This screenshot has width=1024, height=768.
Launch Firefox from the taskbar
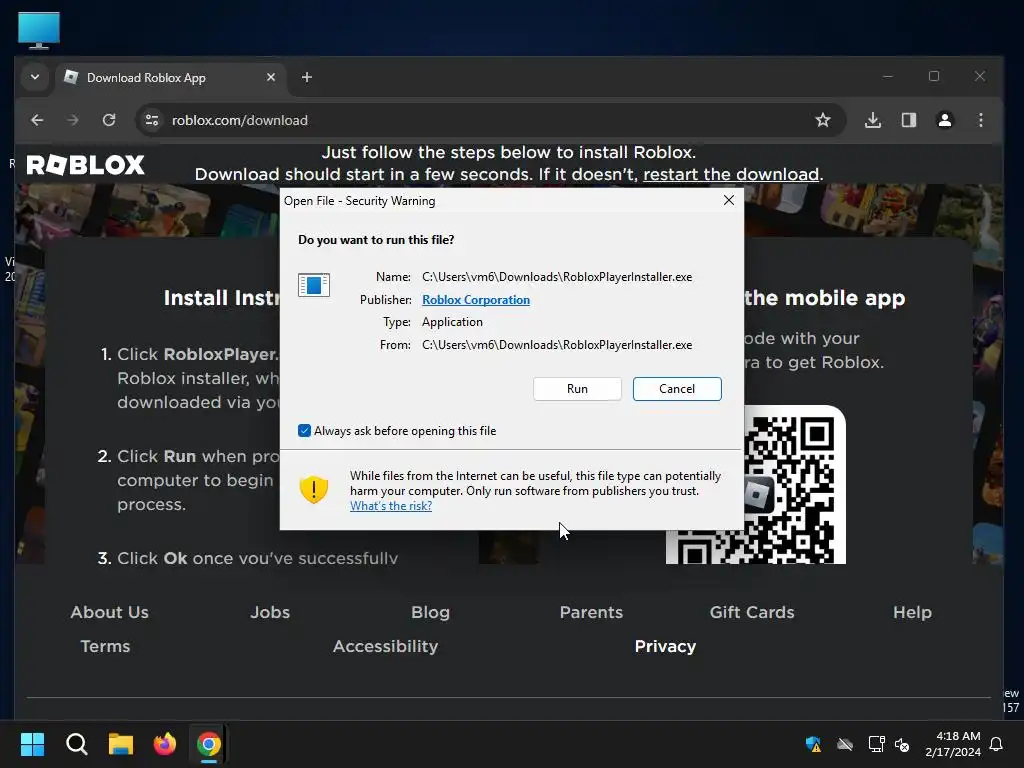(165, 744)
